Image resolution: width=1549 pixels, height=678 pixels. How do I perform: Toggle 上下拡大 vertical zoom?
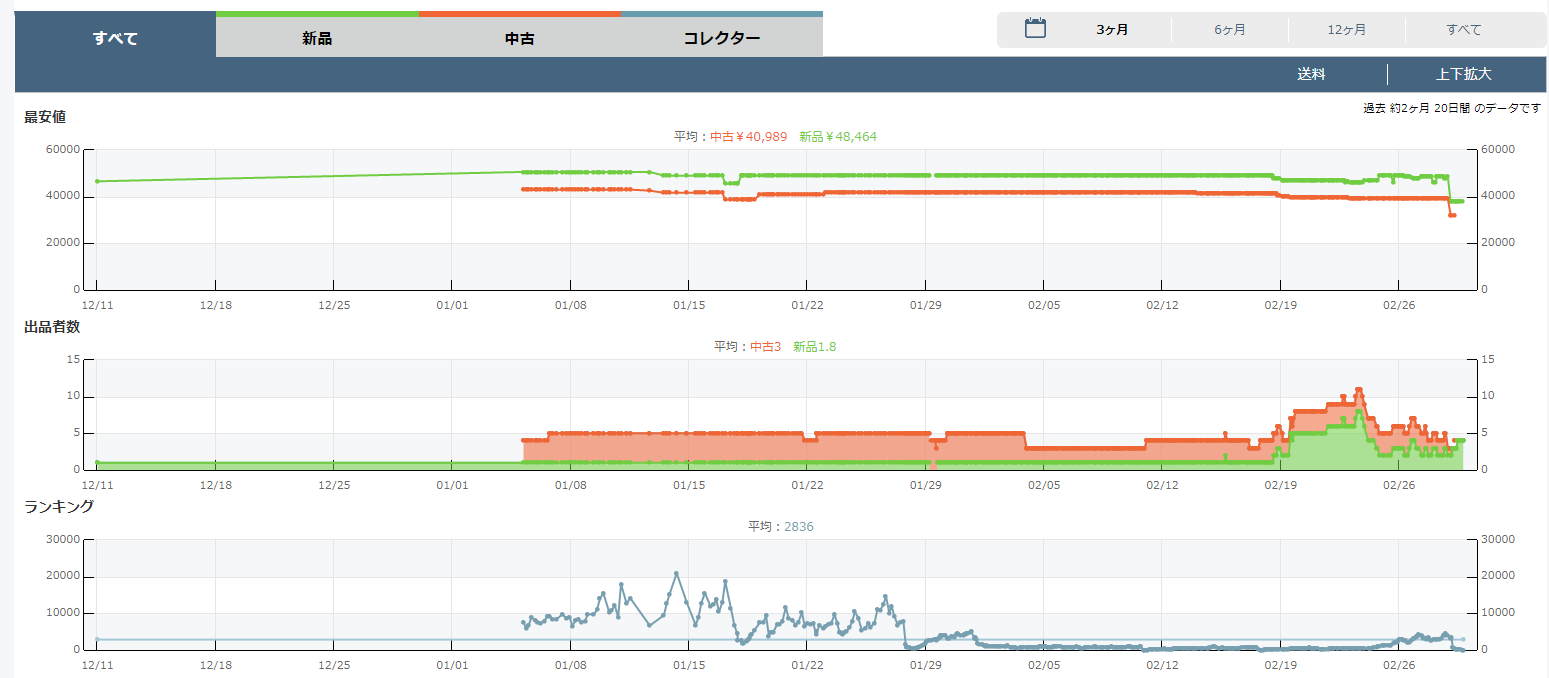pos(1463,74)
